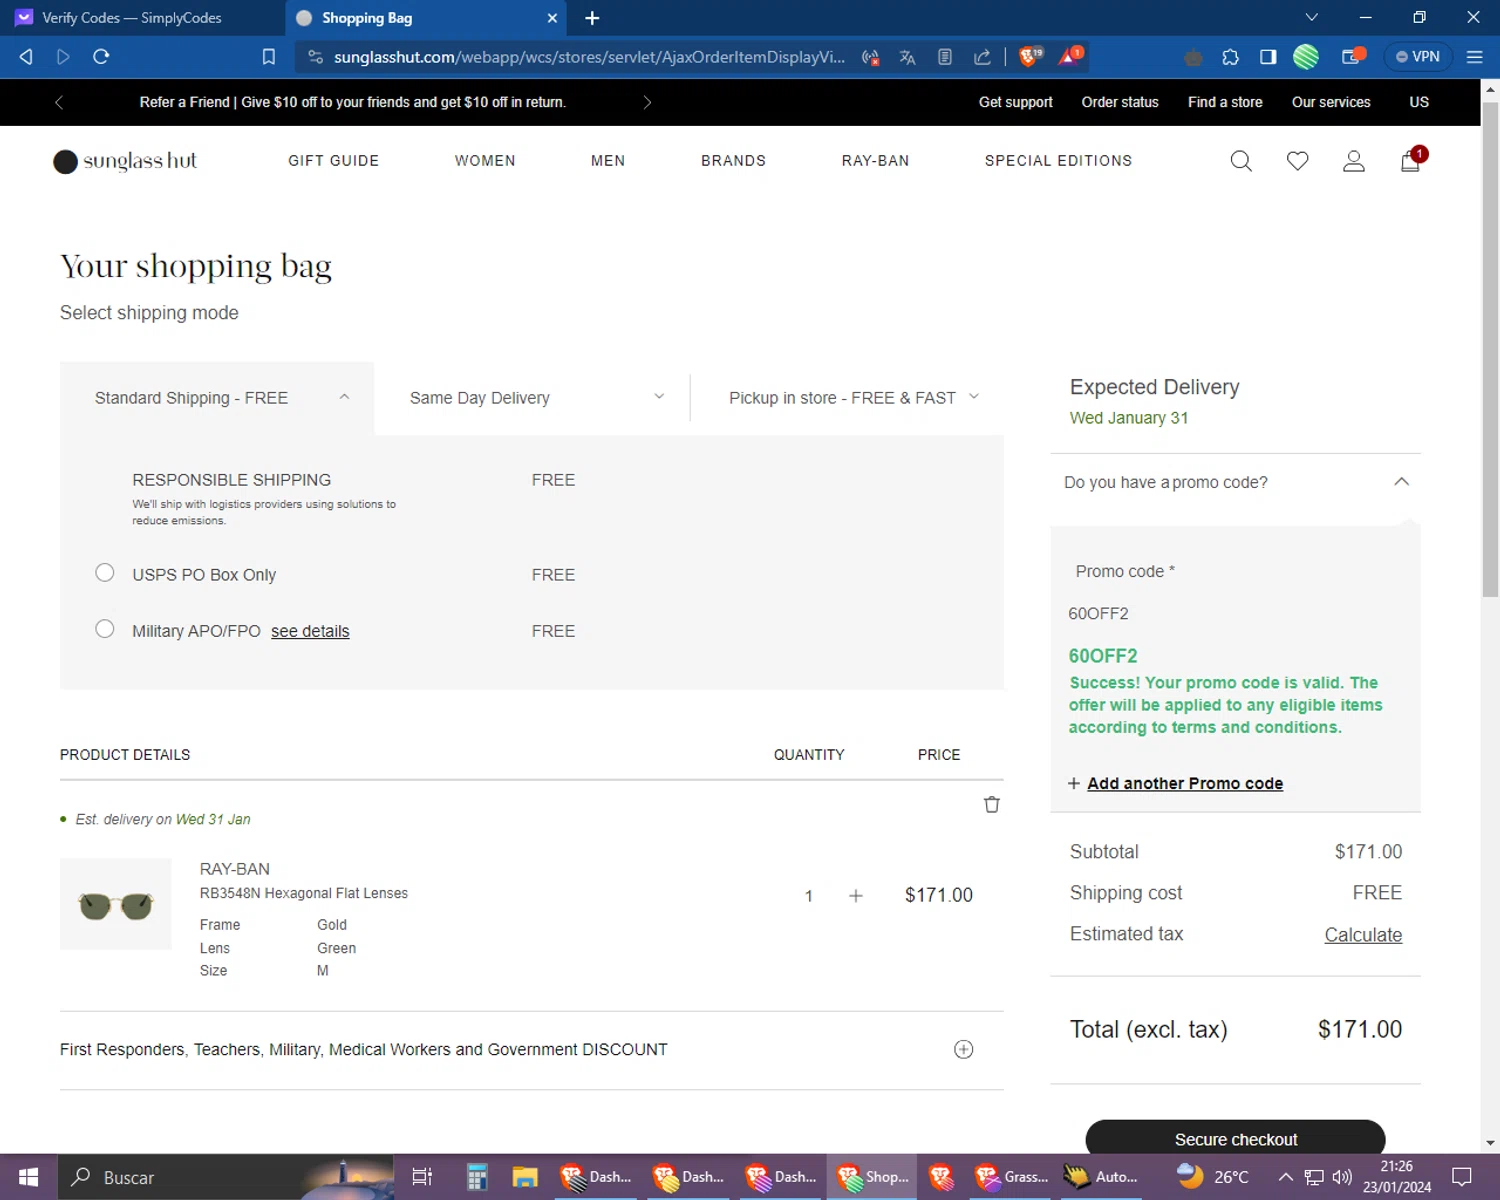Click the Windows Buscar search box
The image size is (1500, 1200).
point(227,1177)
